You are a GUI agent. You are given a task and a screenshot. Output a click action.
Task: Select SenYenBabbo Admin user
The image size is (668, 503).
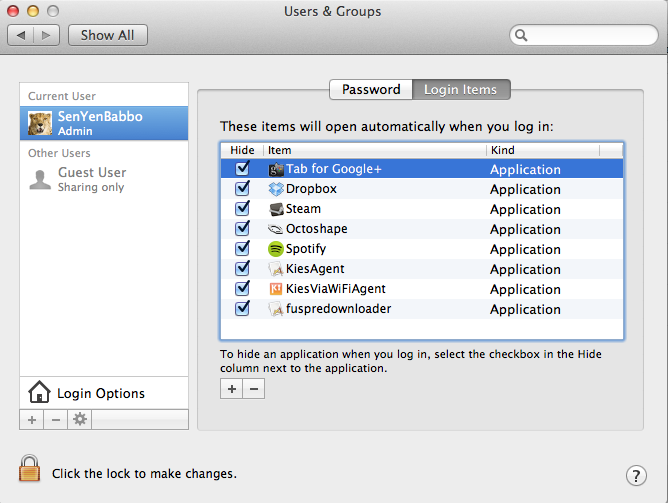tap(104, 123)
